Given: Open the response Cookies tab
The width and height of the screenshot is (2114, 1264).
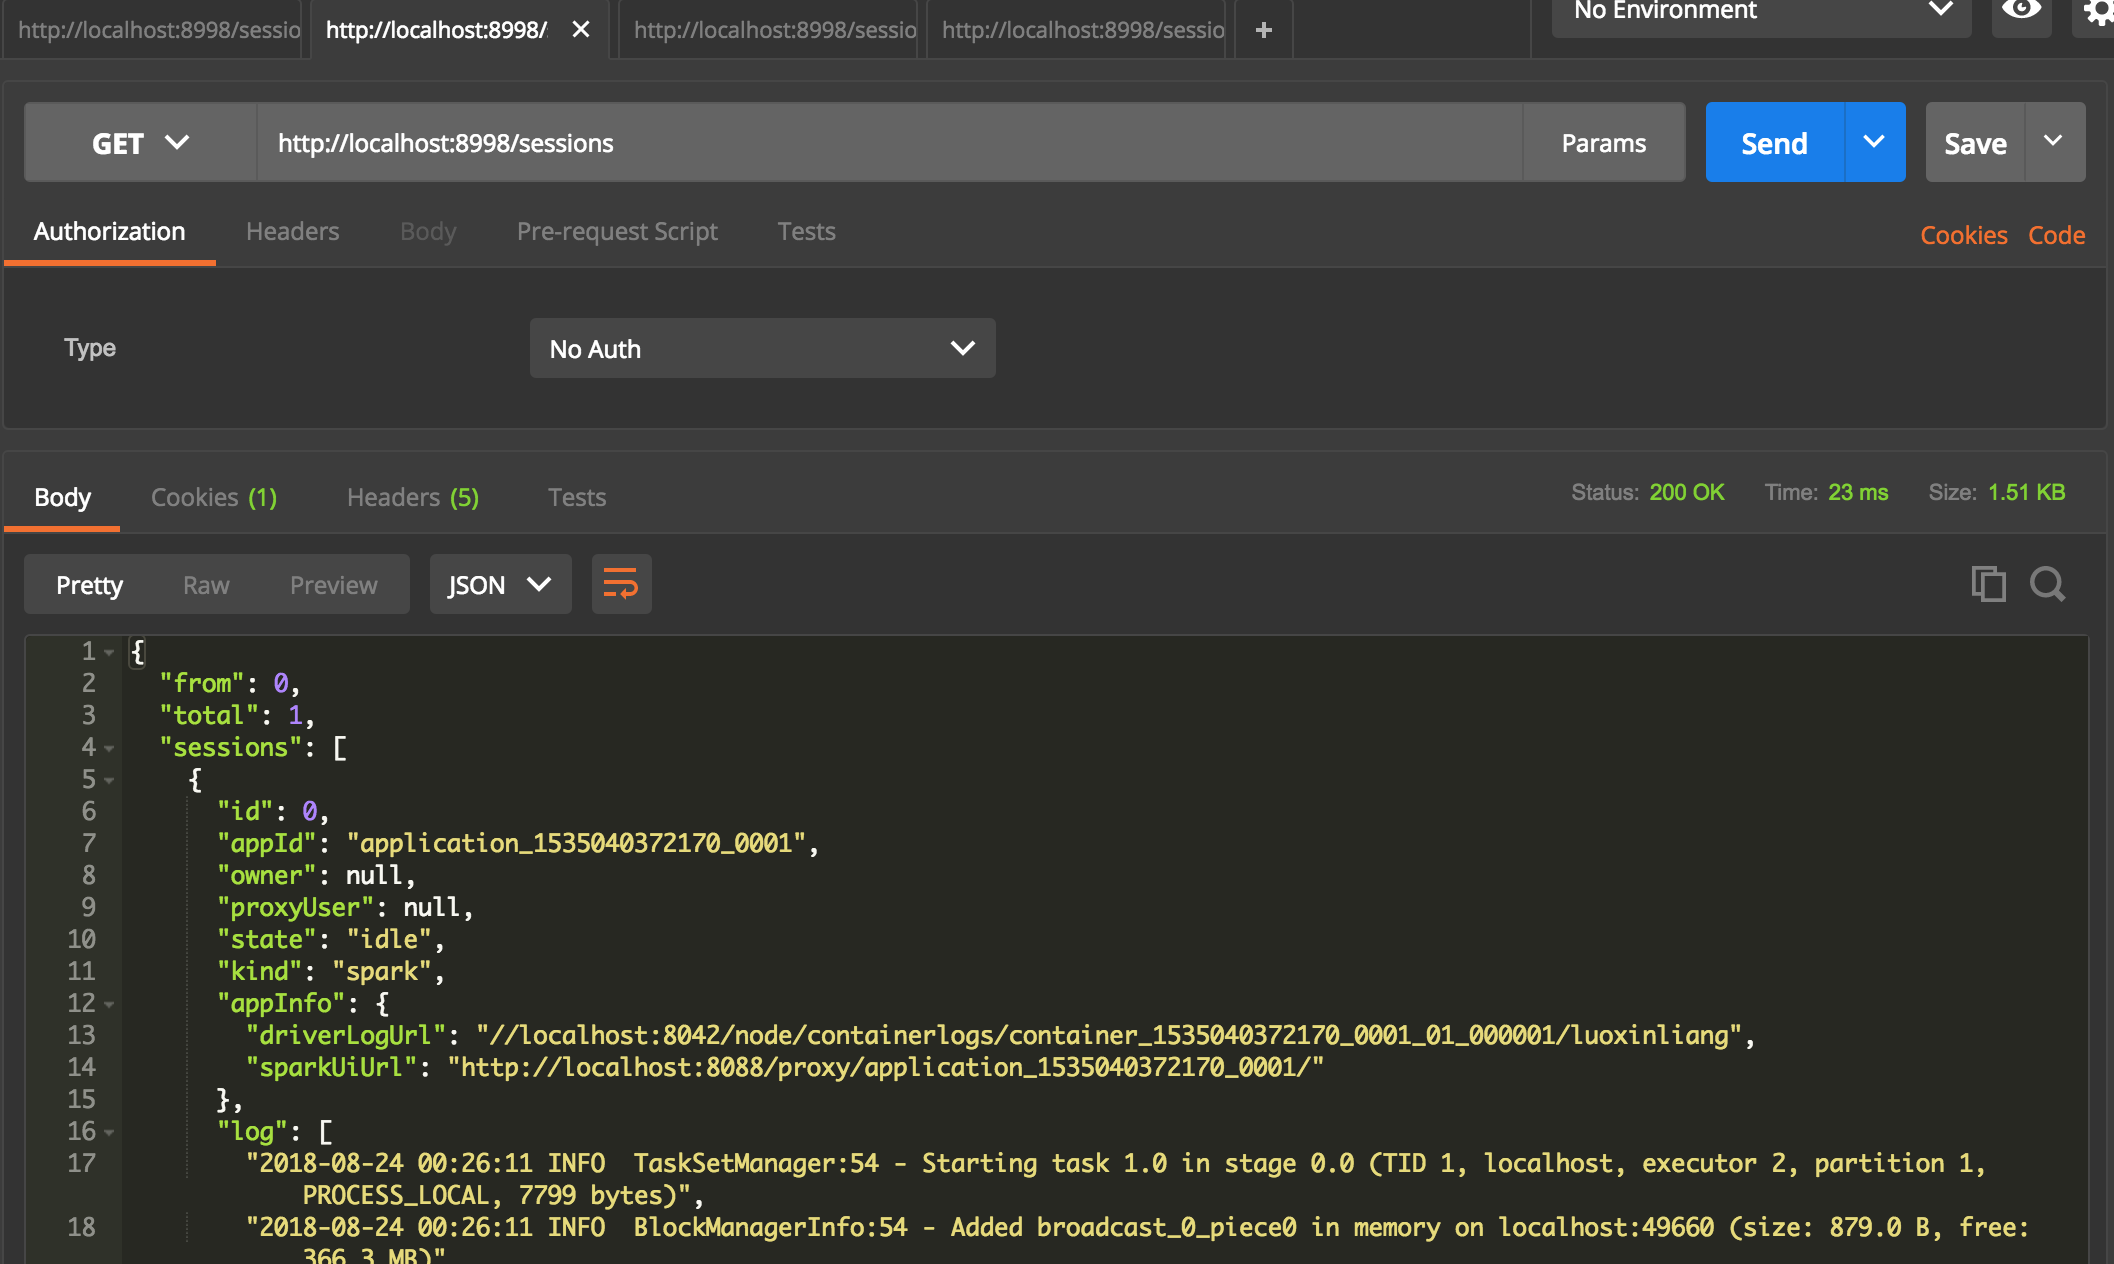Looking at the screenshot, I should (214, 497).
